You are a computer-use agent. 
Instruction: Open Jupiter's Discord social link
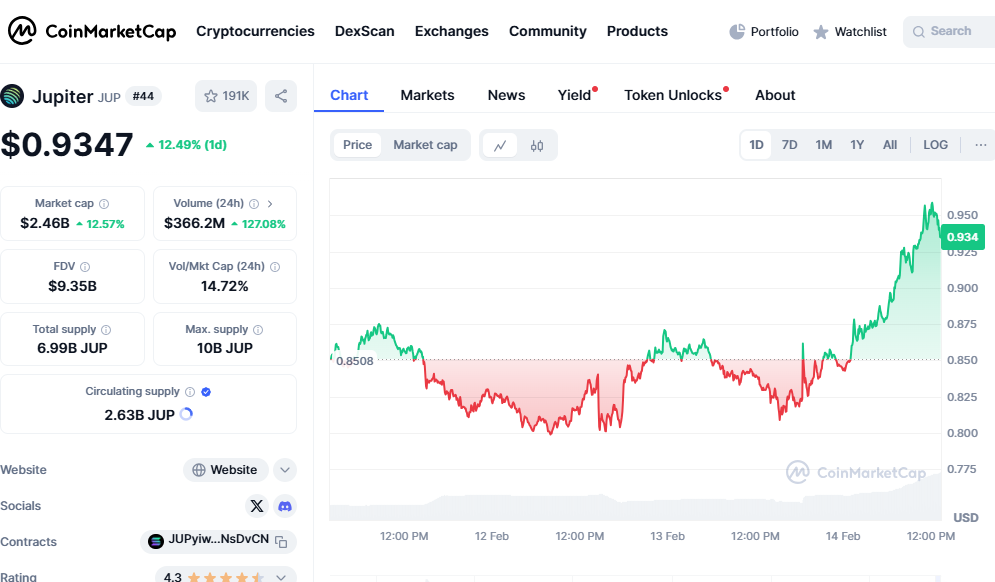pos(285,506)
